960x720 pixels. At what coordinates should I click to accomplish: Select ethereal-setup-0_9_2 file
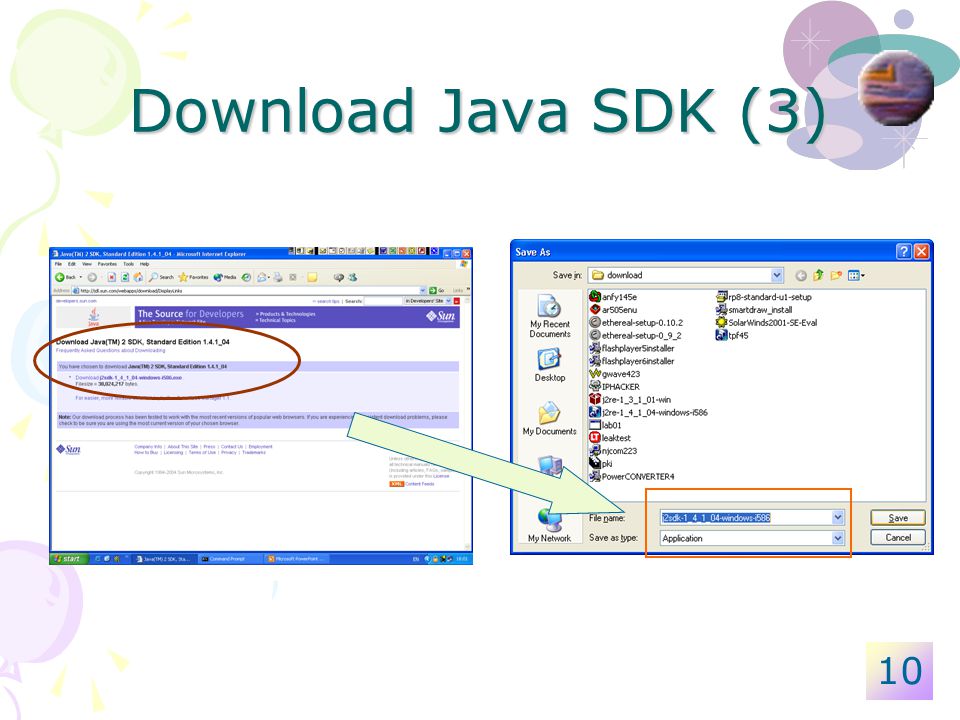[636, 336]
